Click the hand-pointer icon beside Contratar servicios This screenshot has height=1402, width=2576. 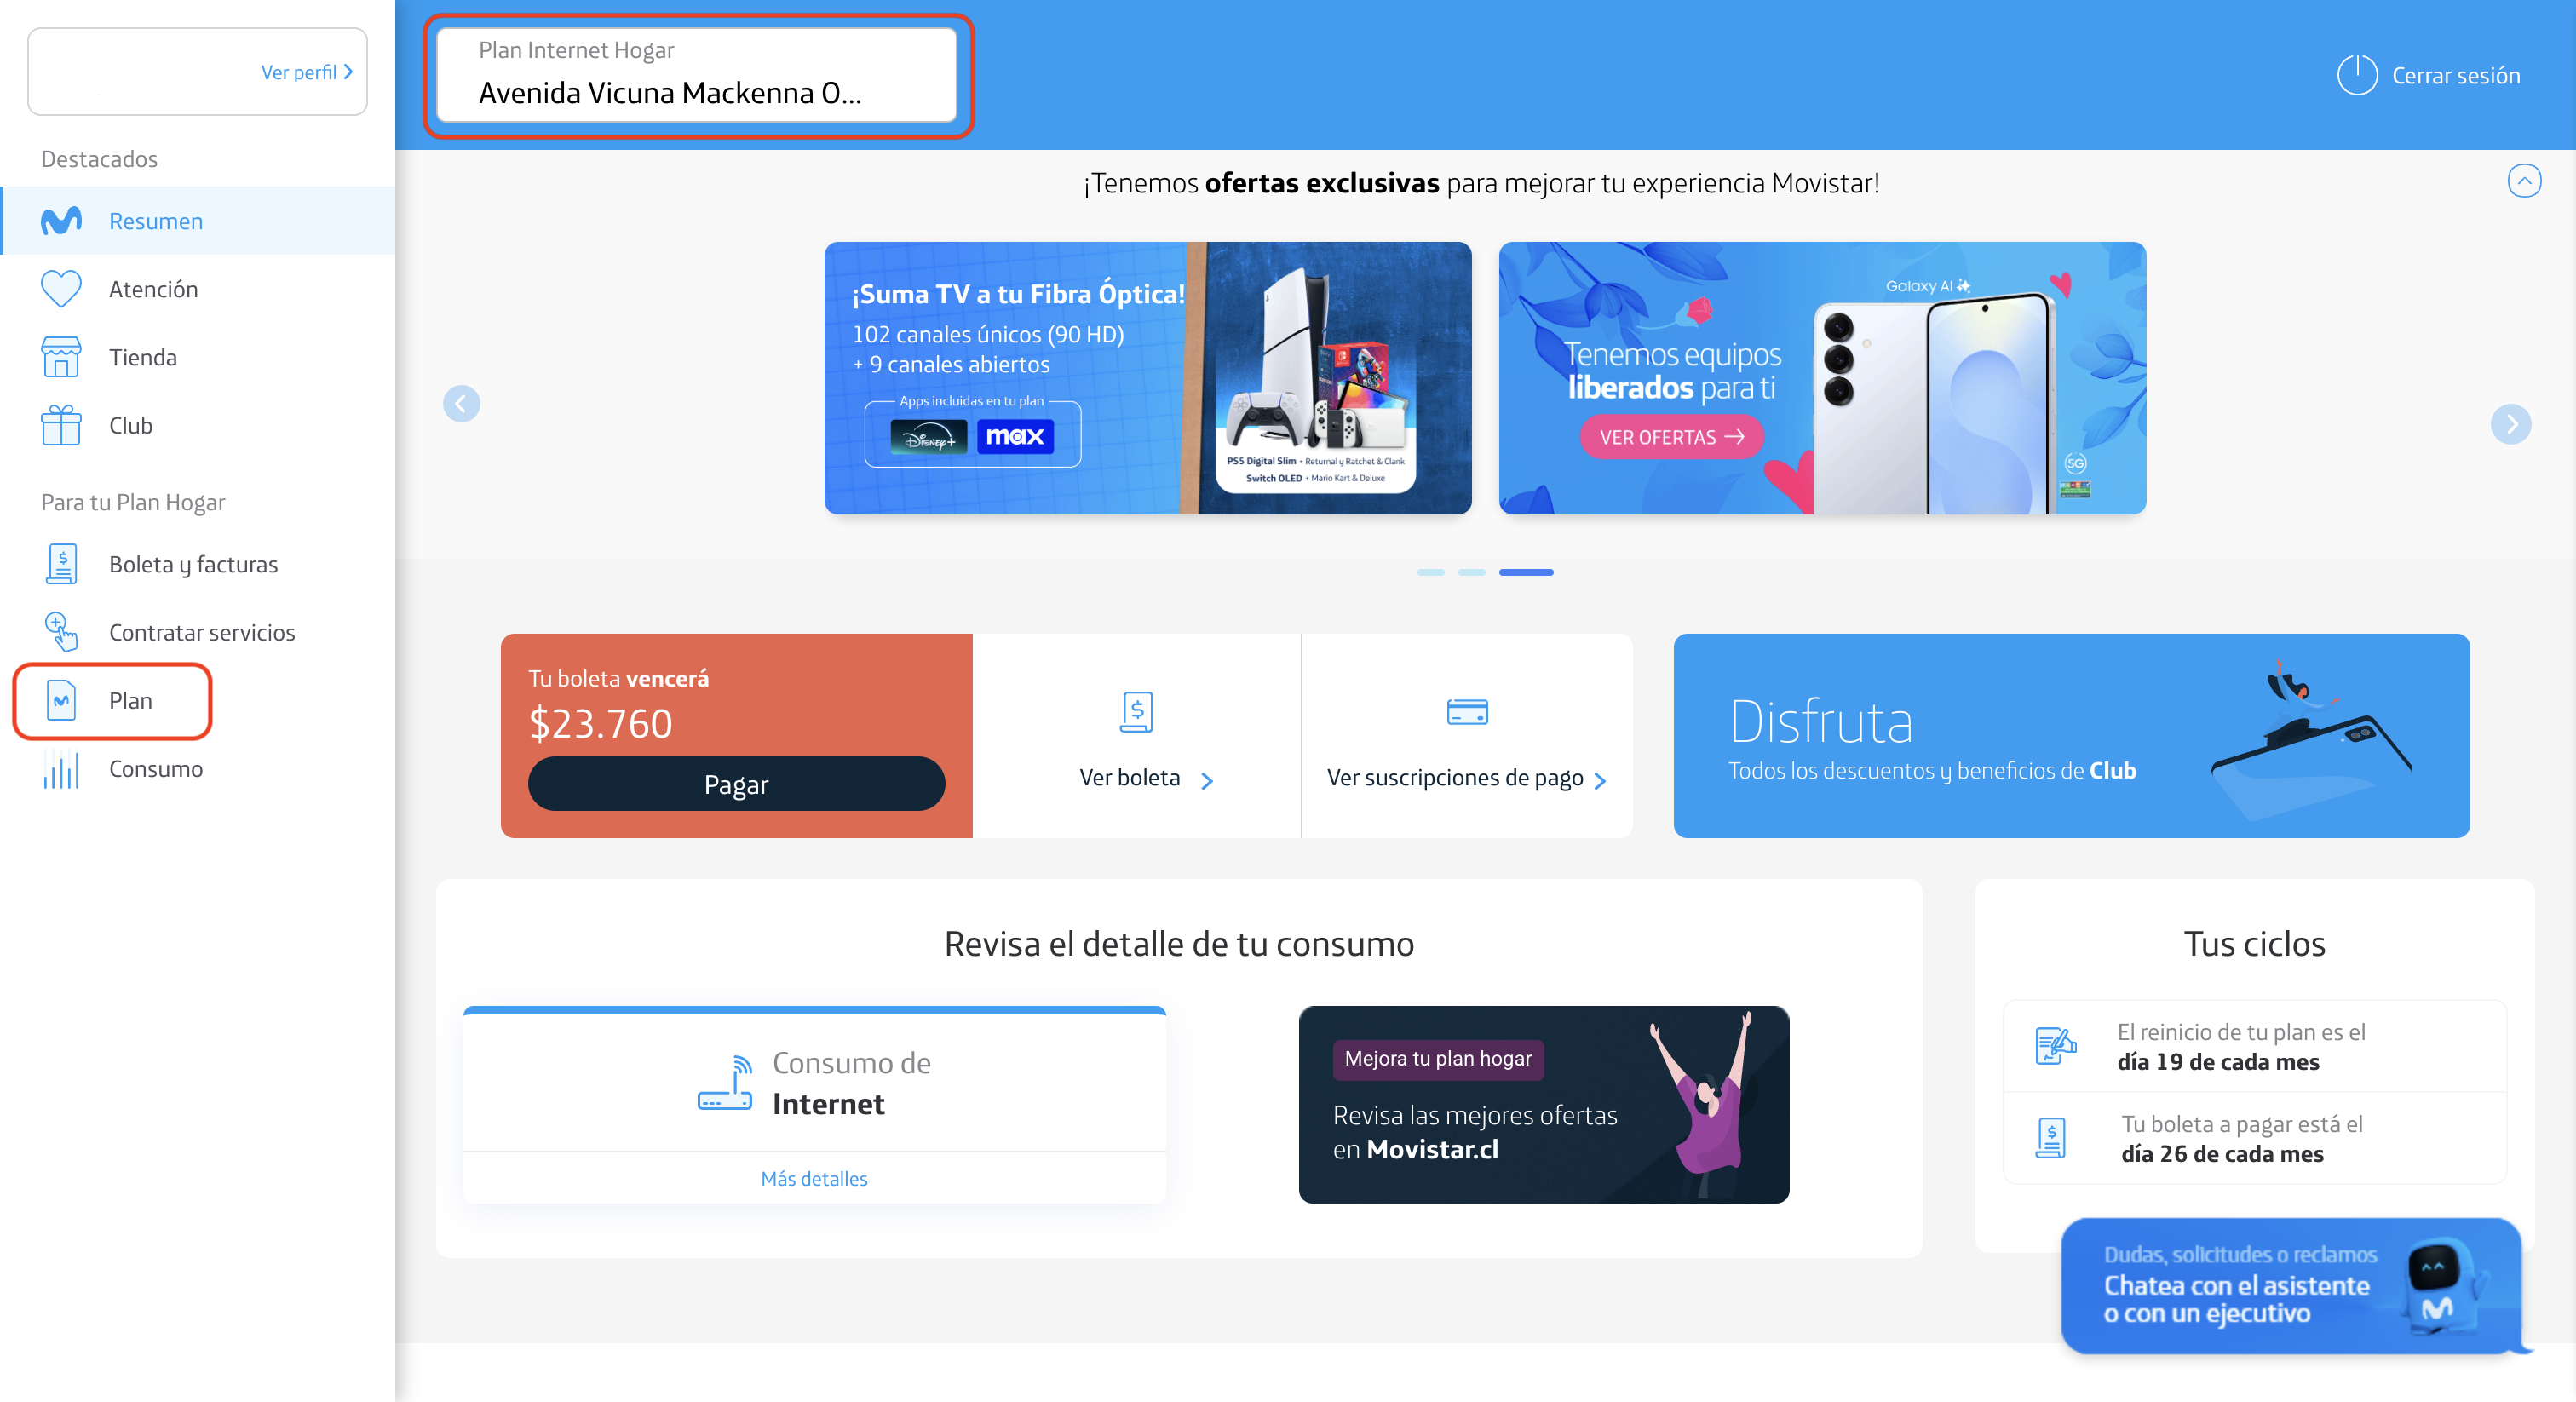coord(61,632)
